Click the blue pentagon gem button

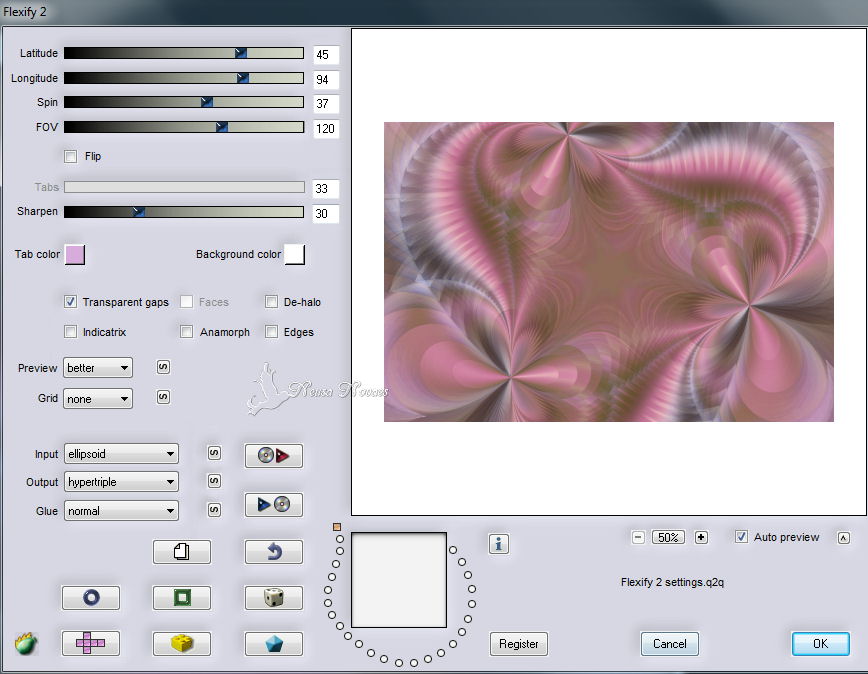[273, 644]
